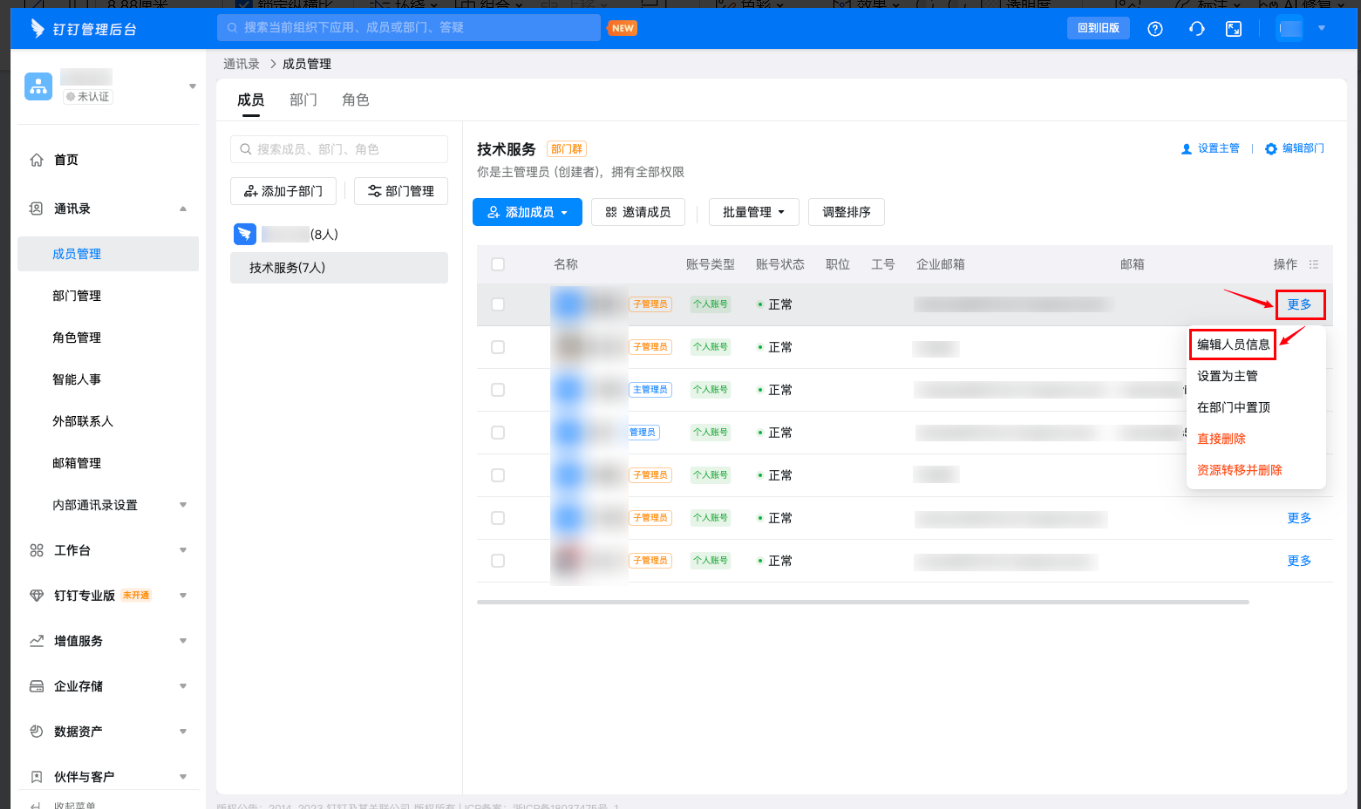
Task: Click 更多 in the first member row
Action: pos(1299,304)
